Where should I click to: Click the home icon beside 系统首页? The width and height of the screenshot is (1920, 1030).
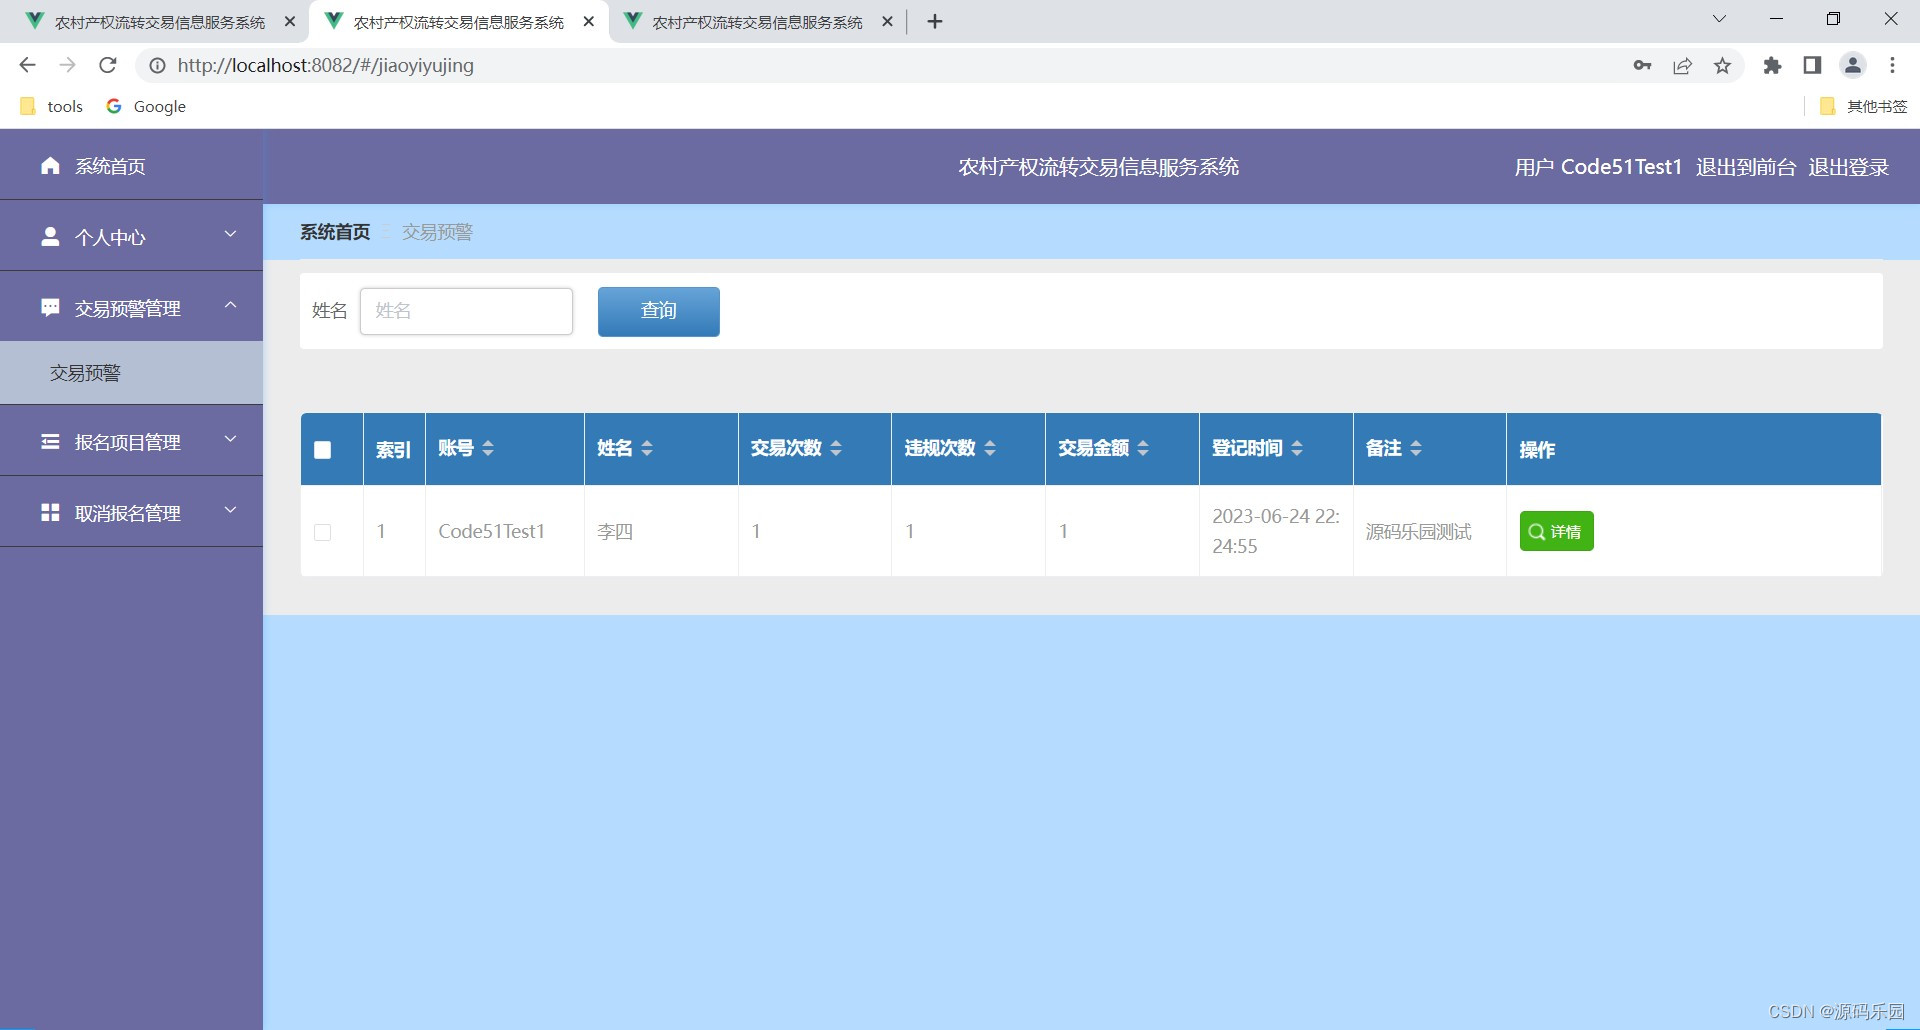coord(50,165)
